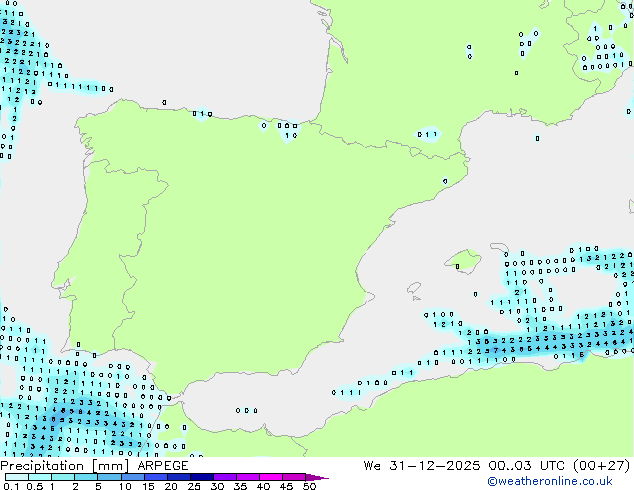Select legend swatch between 15 and 20
Image resolution: width=634 pixels, height=490 pixels.
point(156,477)
